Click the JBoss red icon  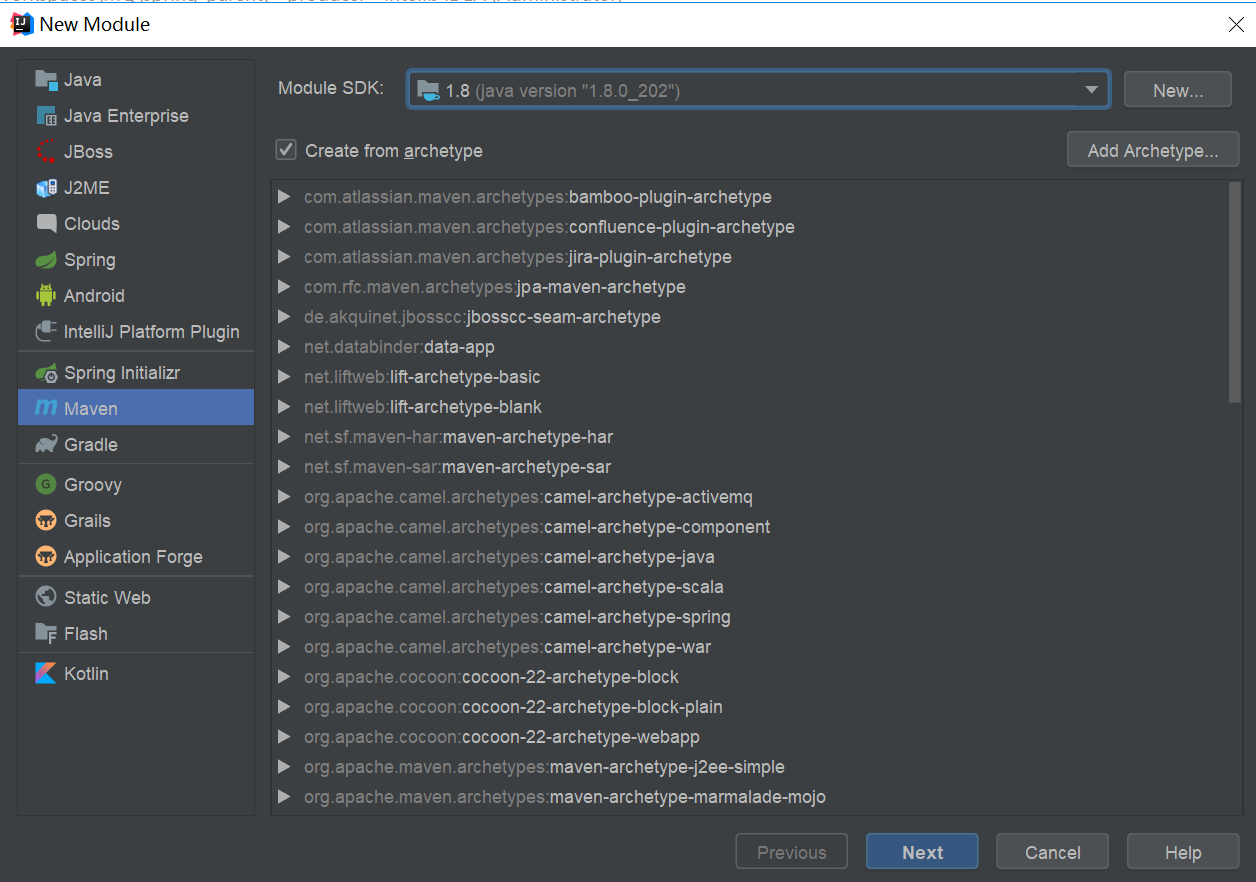[46, 152]
